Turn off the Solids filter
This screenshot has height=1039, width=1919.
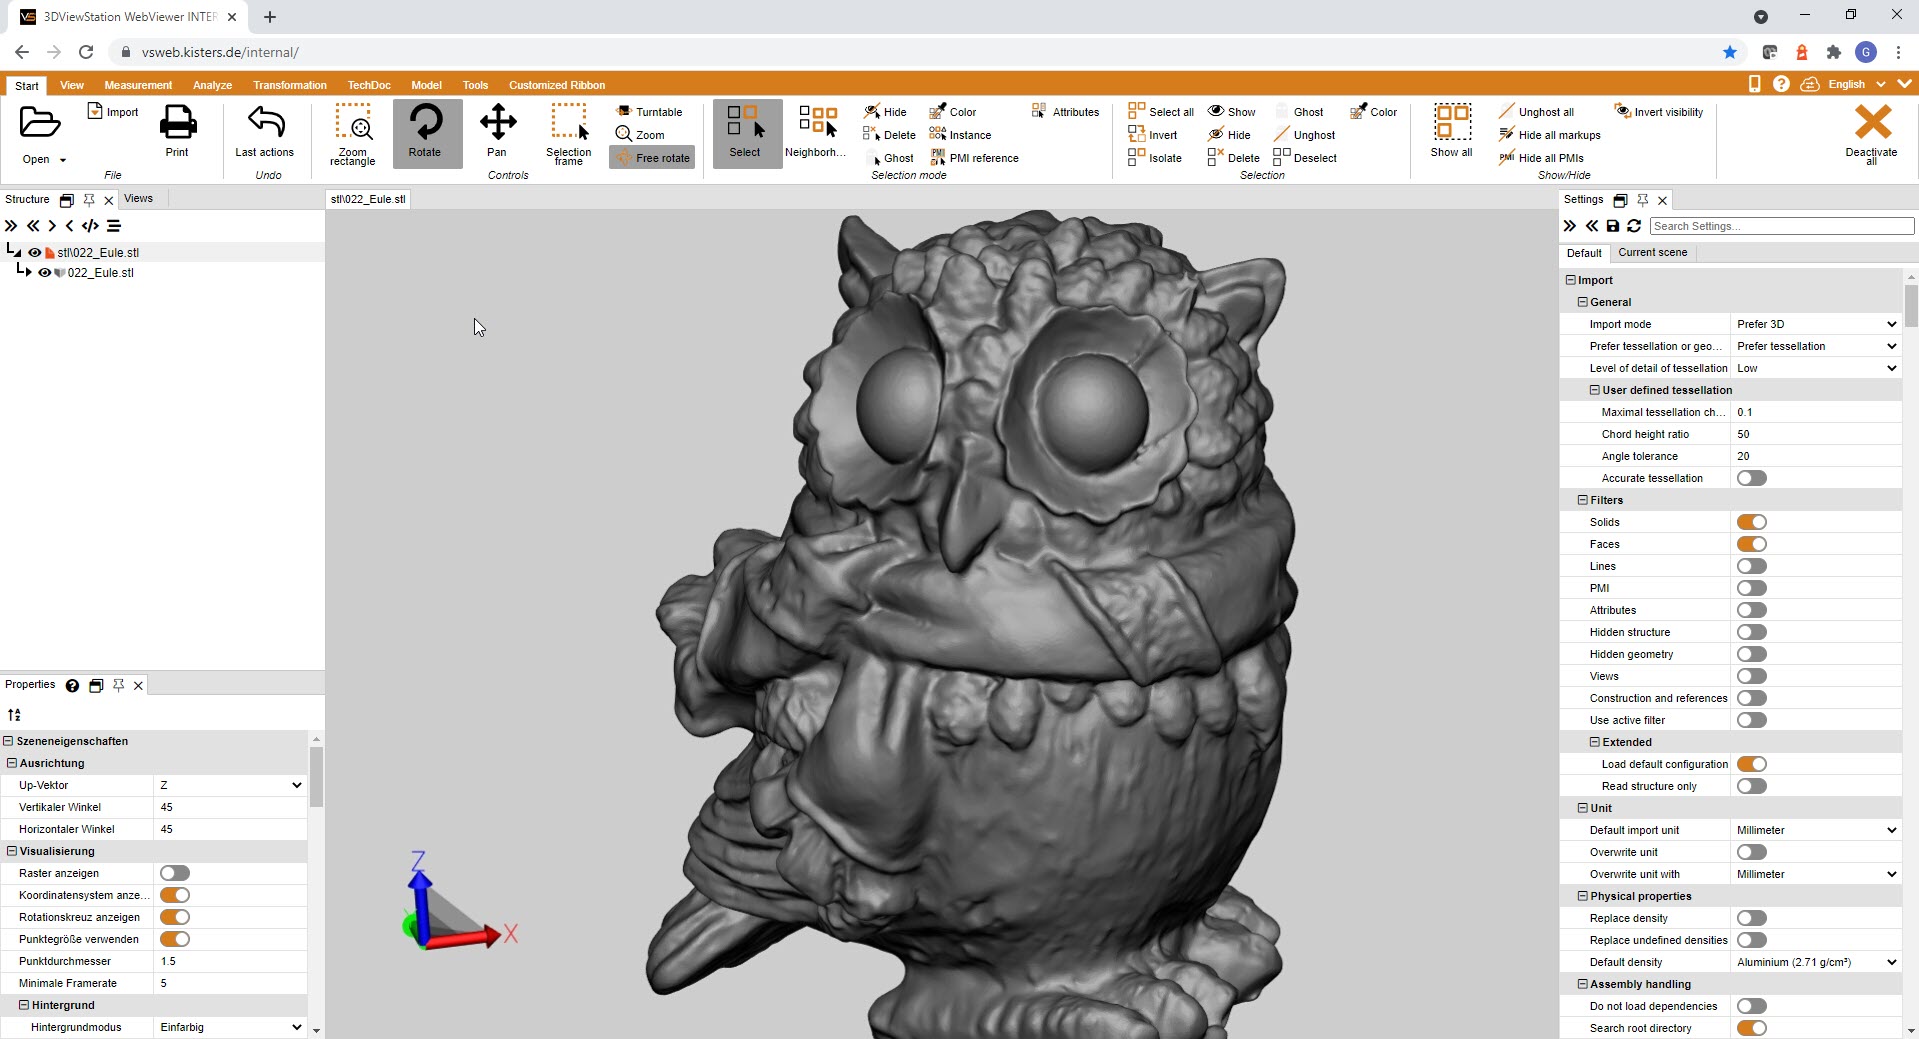(1752, 522)
